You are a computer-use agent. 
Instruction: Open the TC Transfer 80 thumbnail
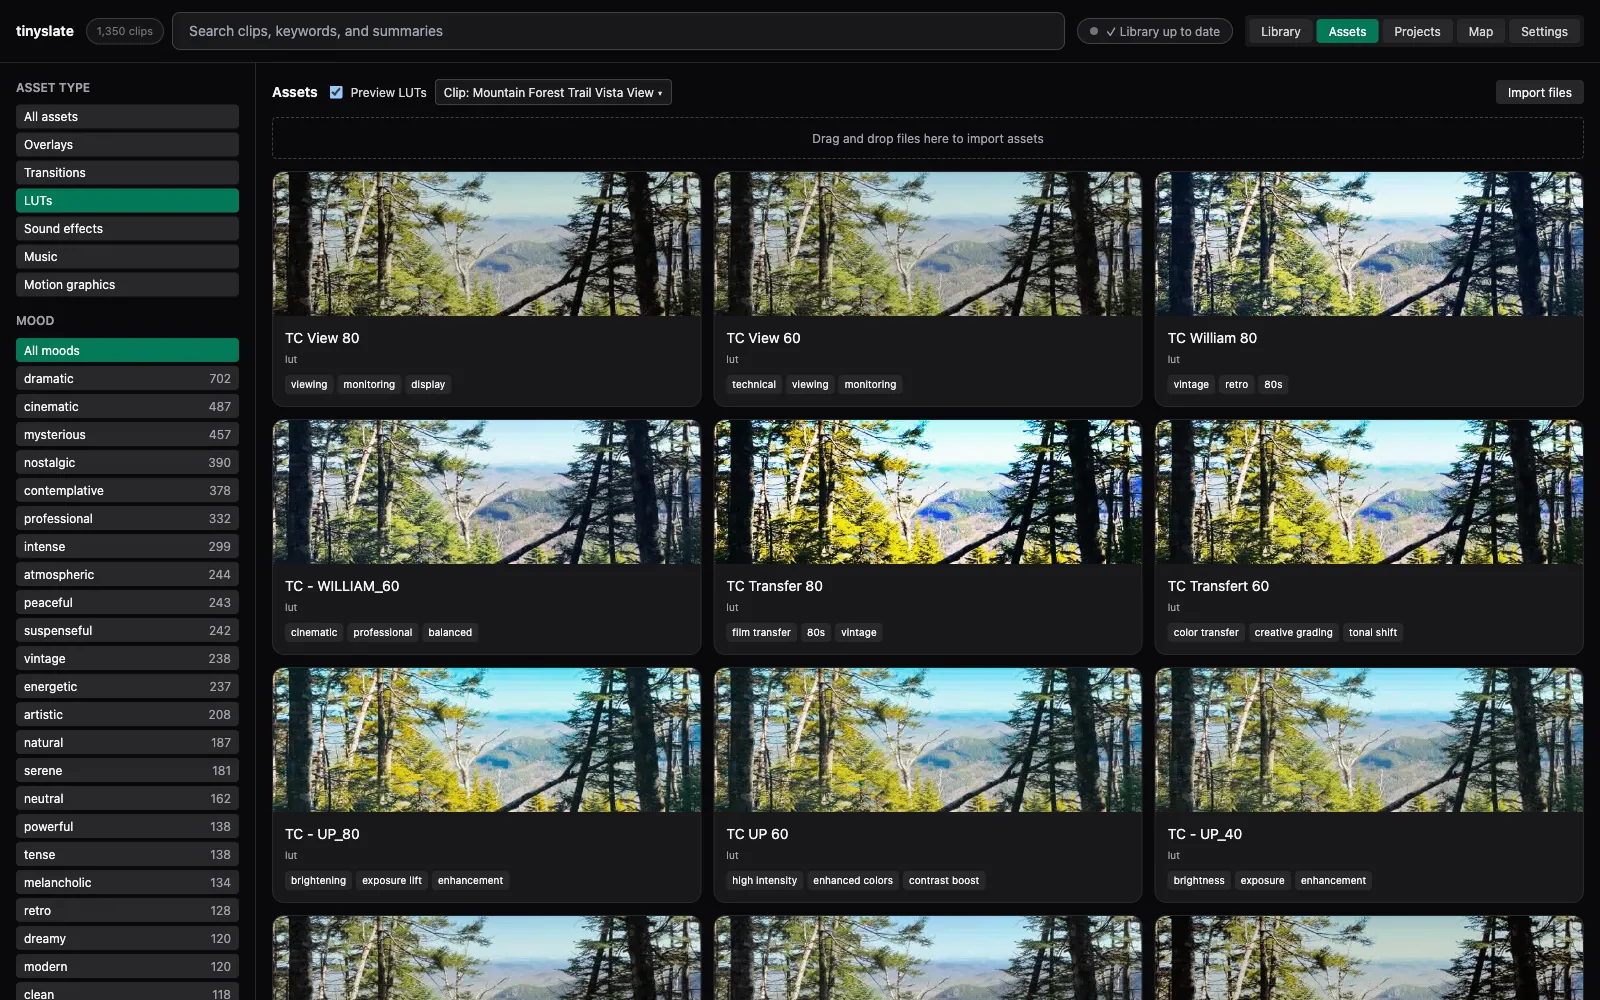point(928,492)
